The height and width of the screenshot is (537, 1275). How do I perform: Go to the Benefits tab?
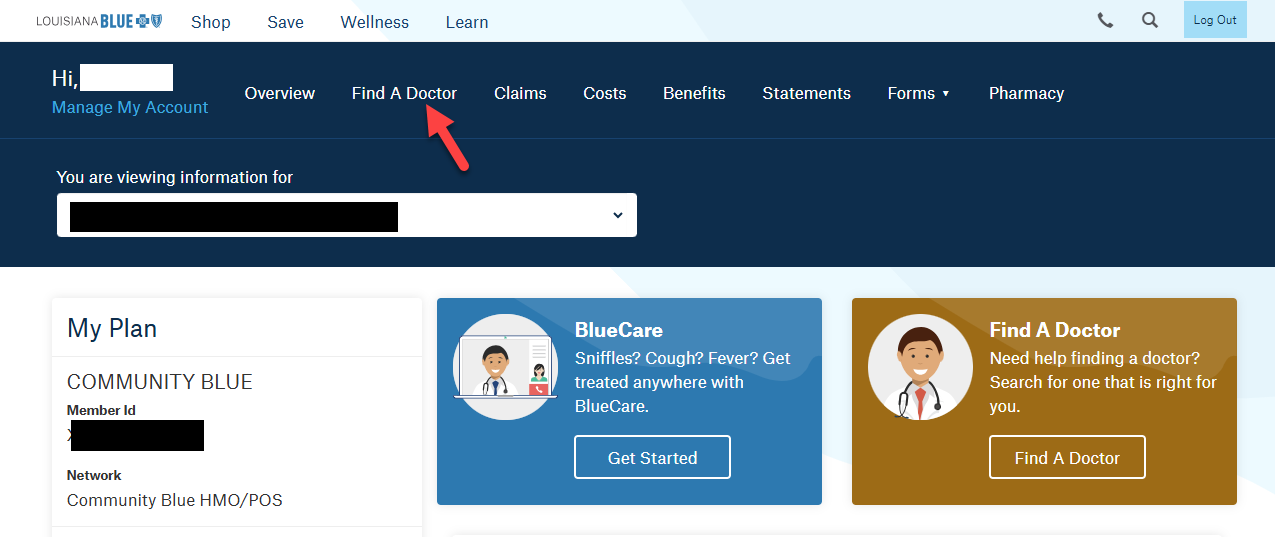click(694, 93)
